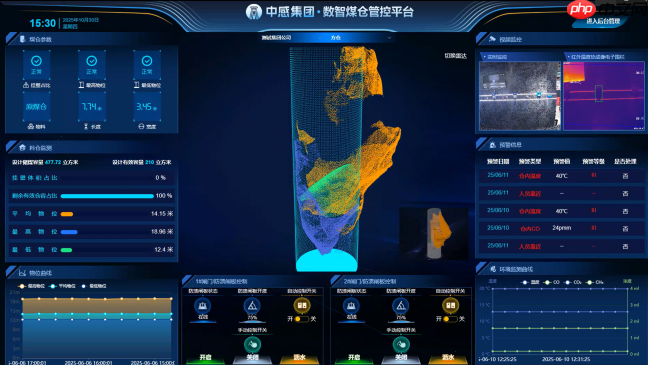Click the blue highest level bar
The height and width of the screenshot is (365, 648).
coord(69,232)
